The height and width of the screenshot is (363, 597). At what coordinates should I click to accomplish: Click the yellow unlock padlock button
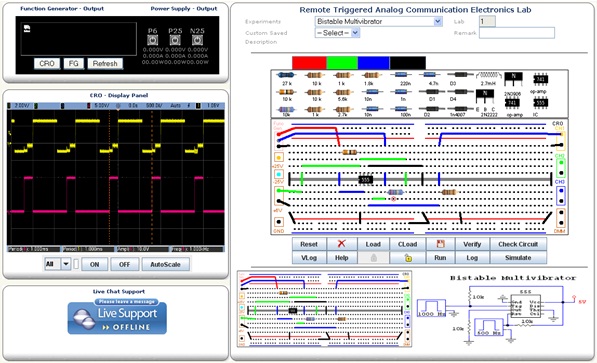[x=408, y=258]
